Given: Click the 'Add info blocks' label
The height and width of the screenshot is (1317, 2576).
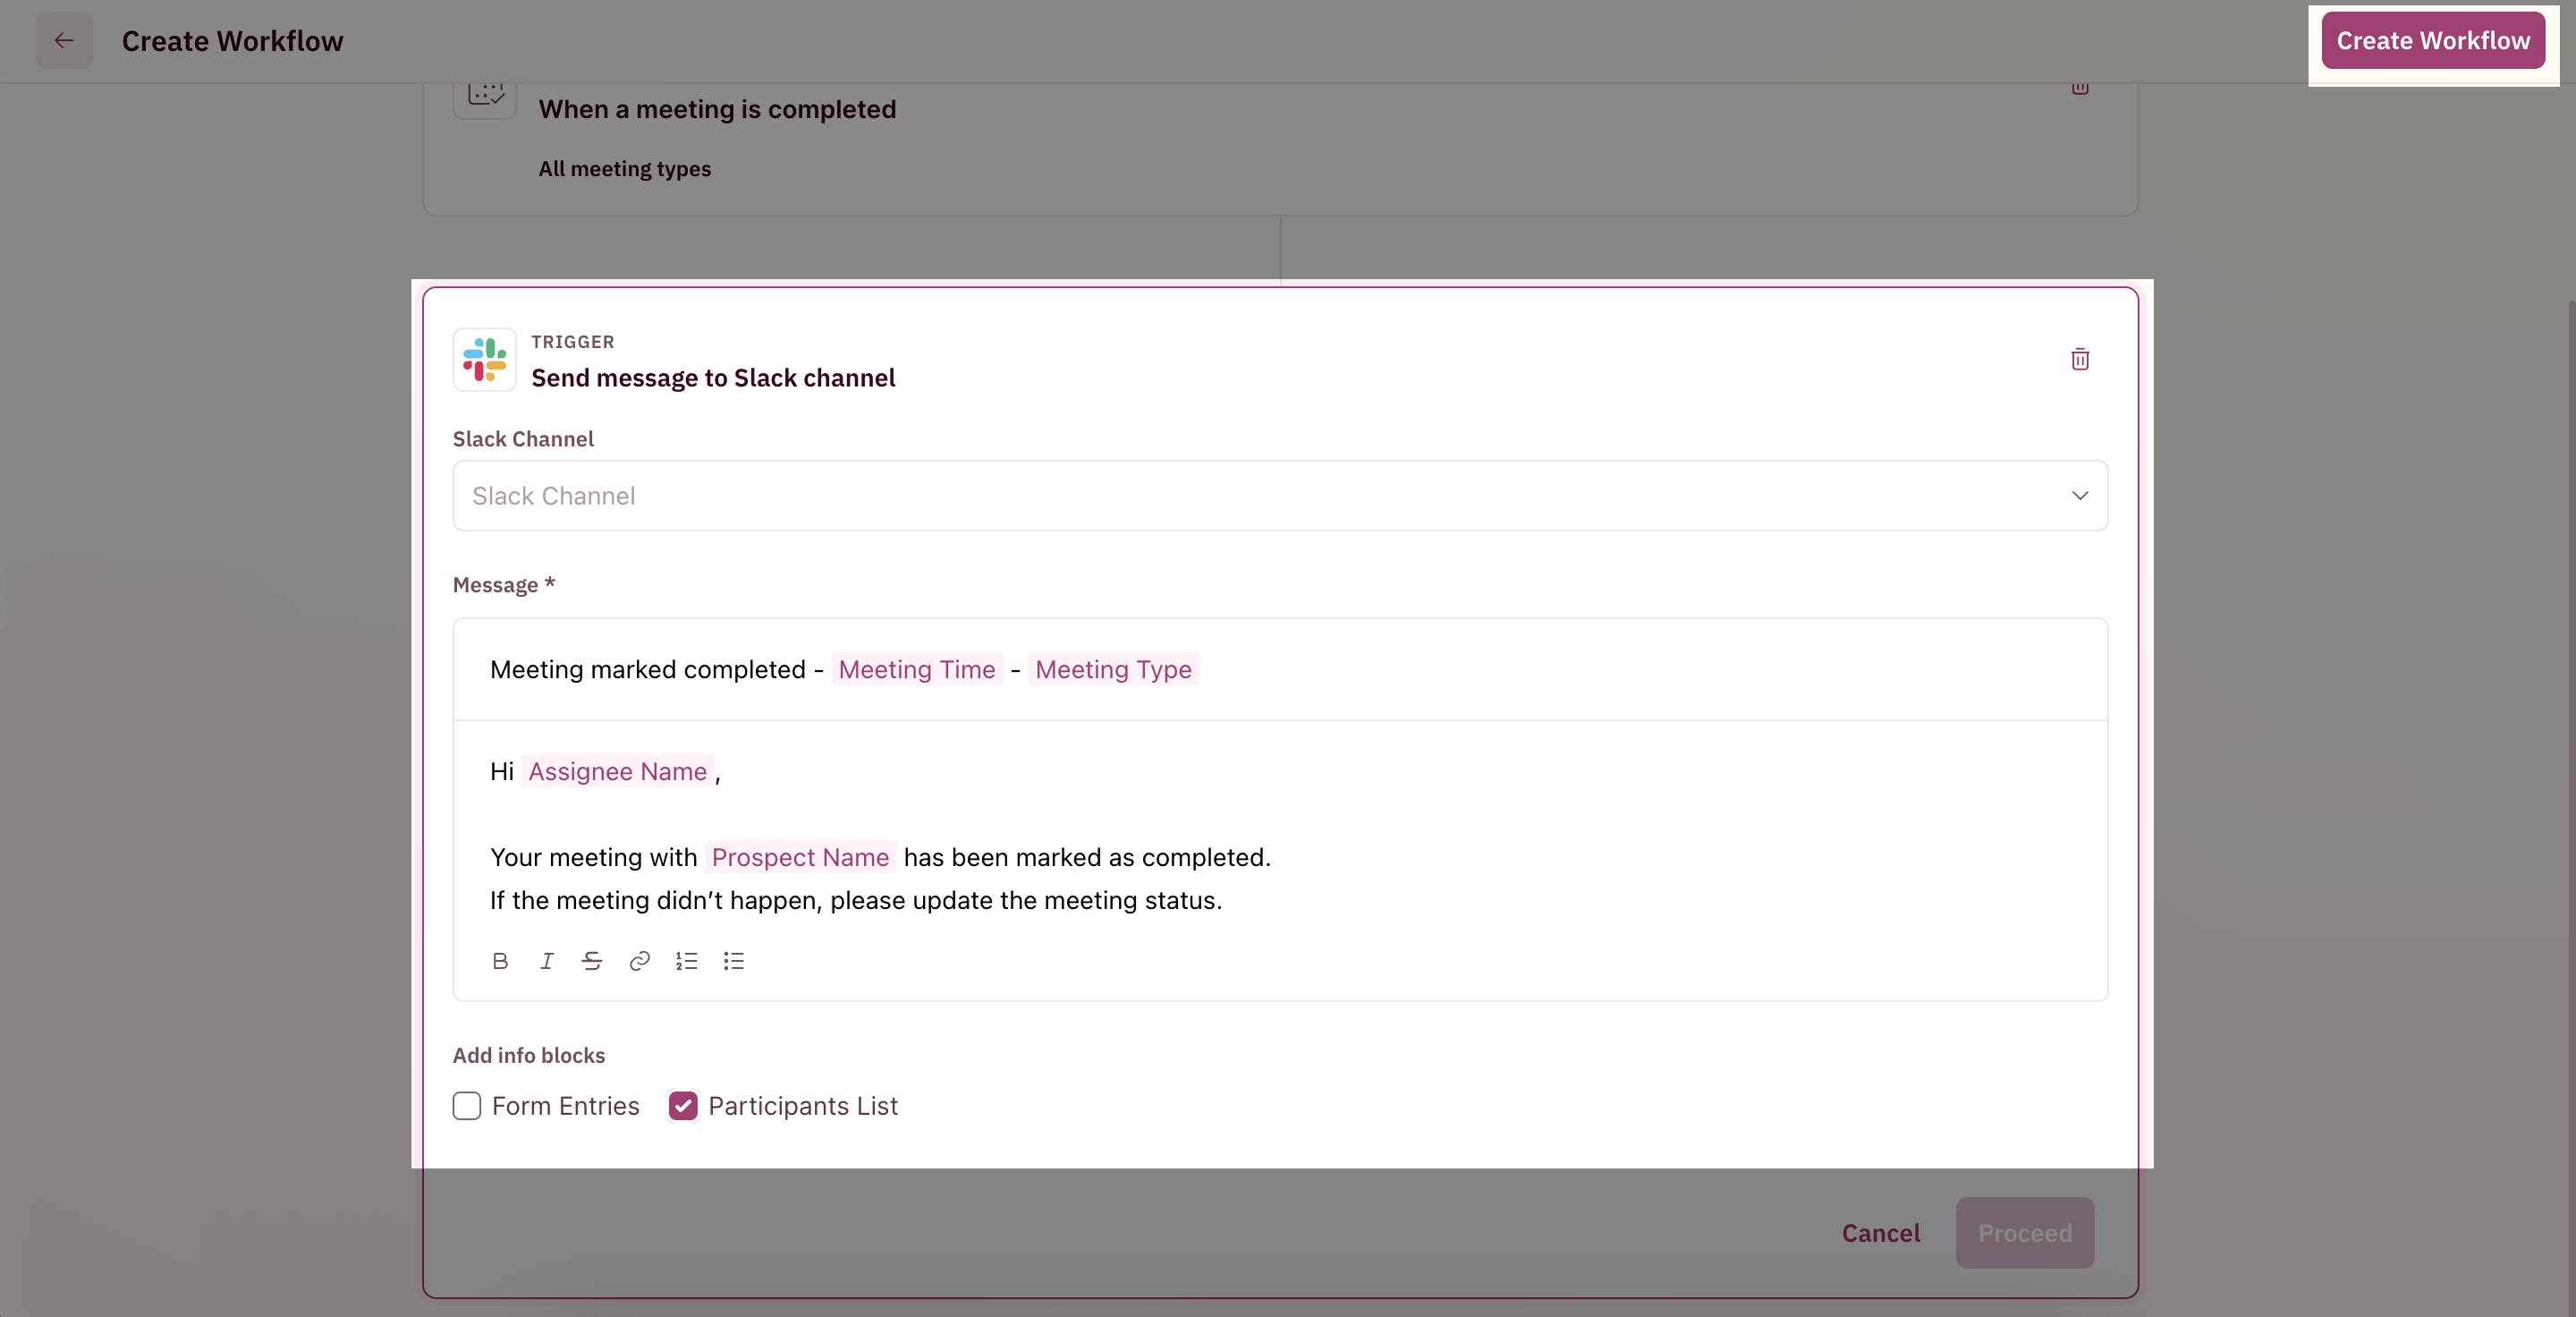Looking at the screenshot, I should pos(529,1055).
